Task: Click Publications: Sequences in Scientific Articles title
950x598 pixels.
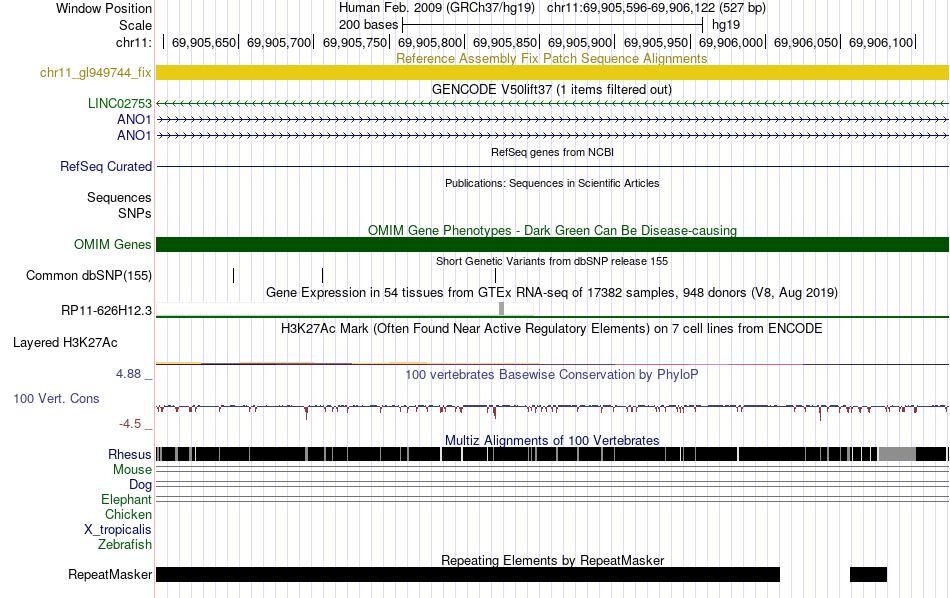Action: [552, 183]
